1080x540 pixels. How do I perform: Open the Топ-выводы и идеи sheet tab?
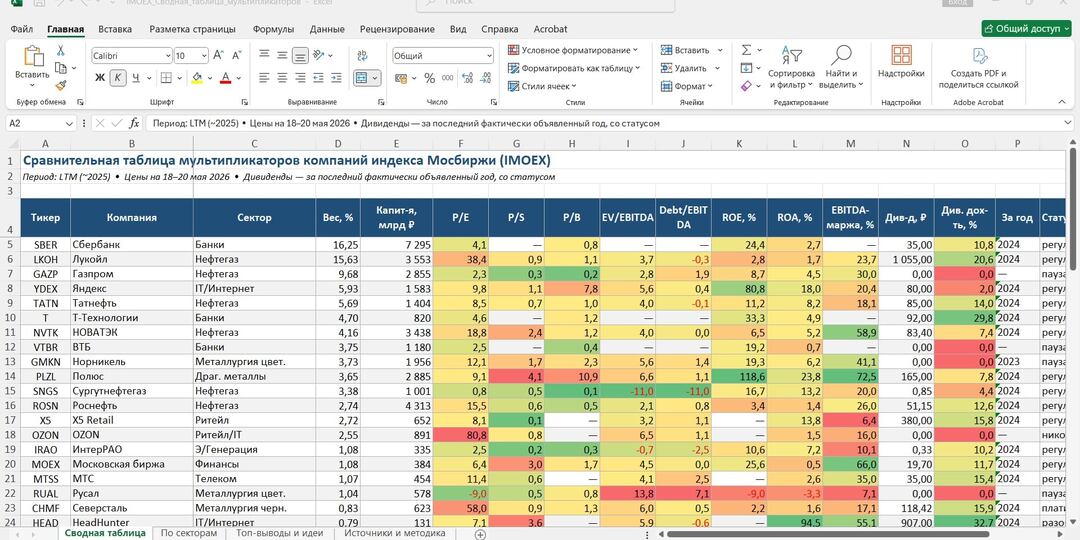coord(281,533)
